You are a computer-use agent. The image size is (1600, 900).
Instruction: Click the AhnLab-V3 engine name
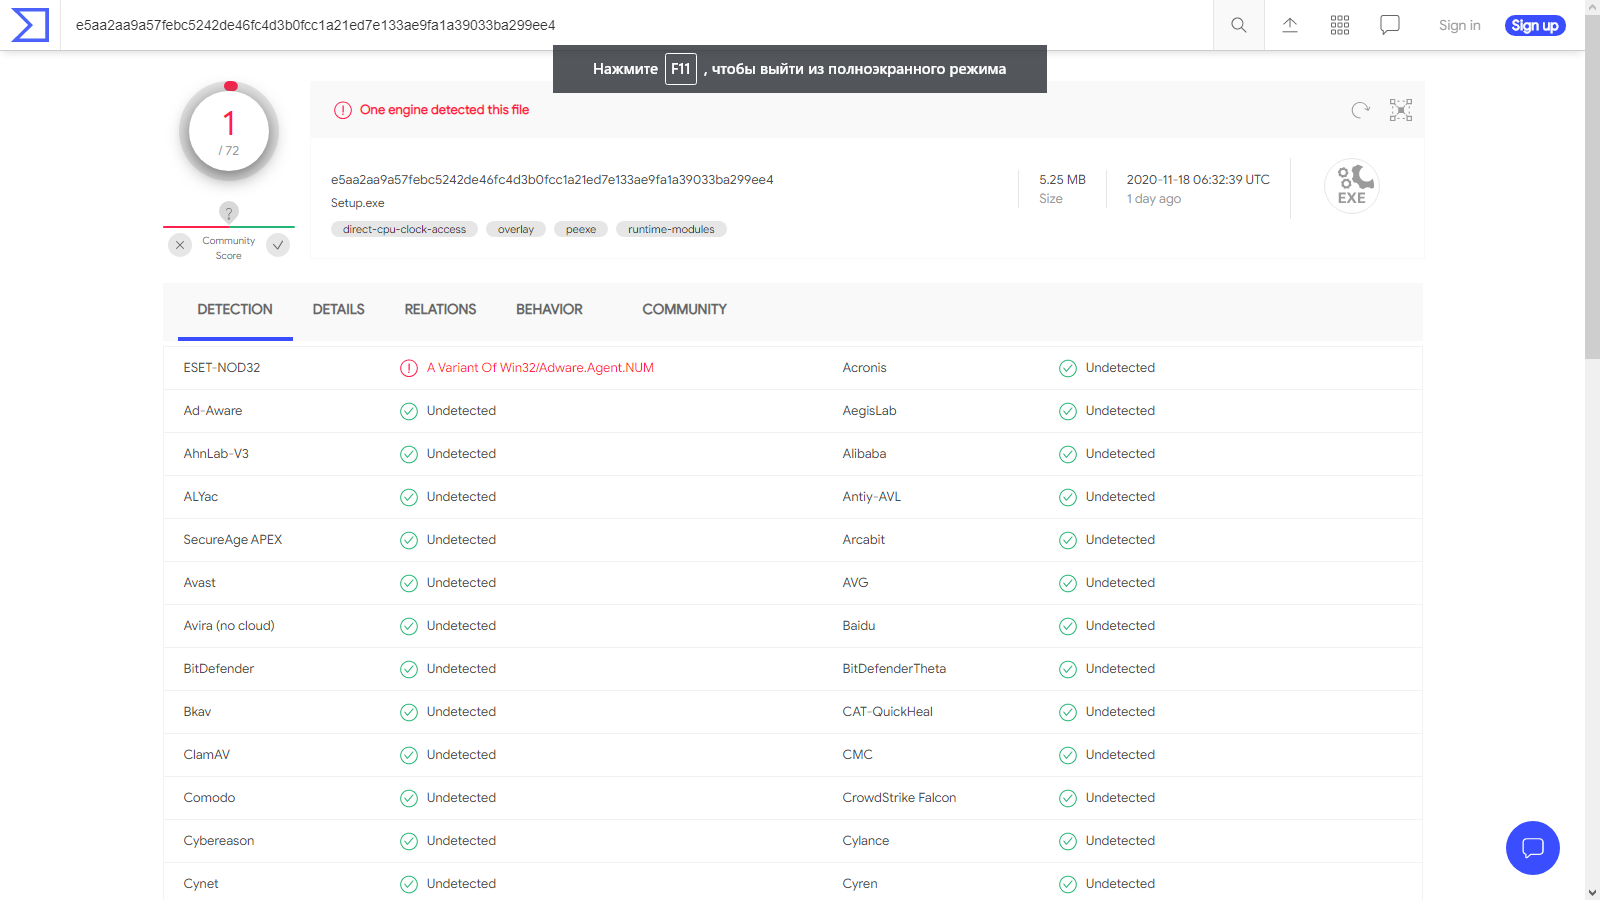click(216, 454)
